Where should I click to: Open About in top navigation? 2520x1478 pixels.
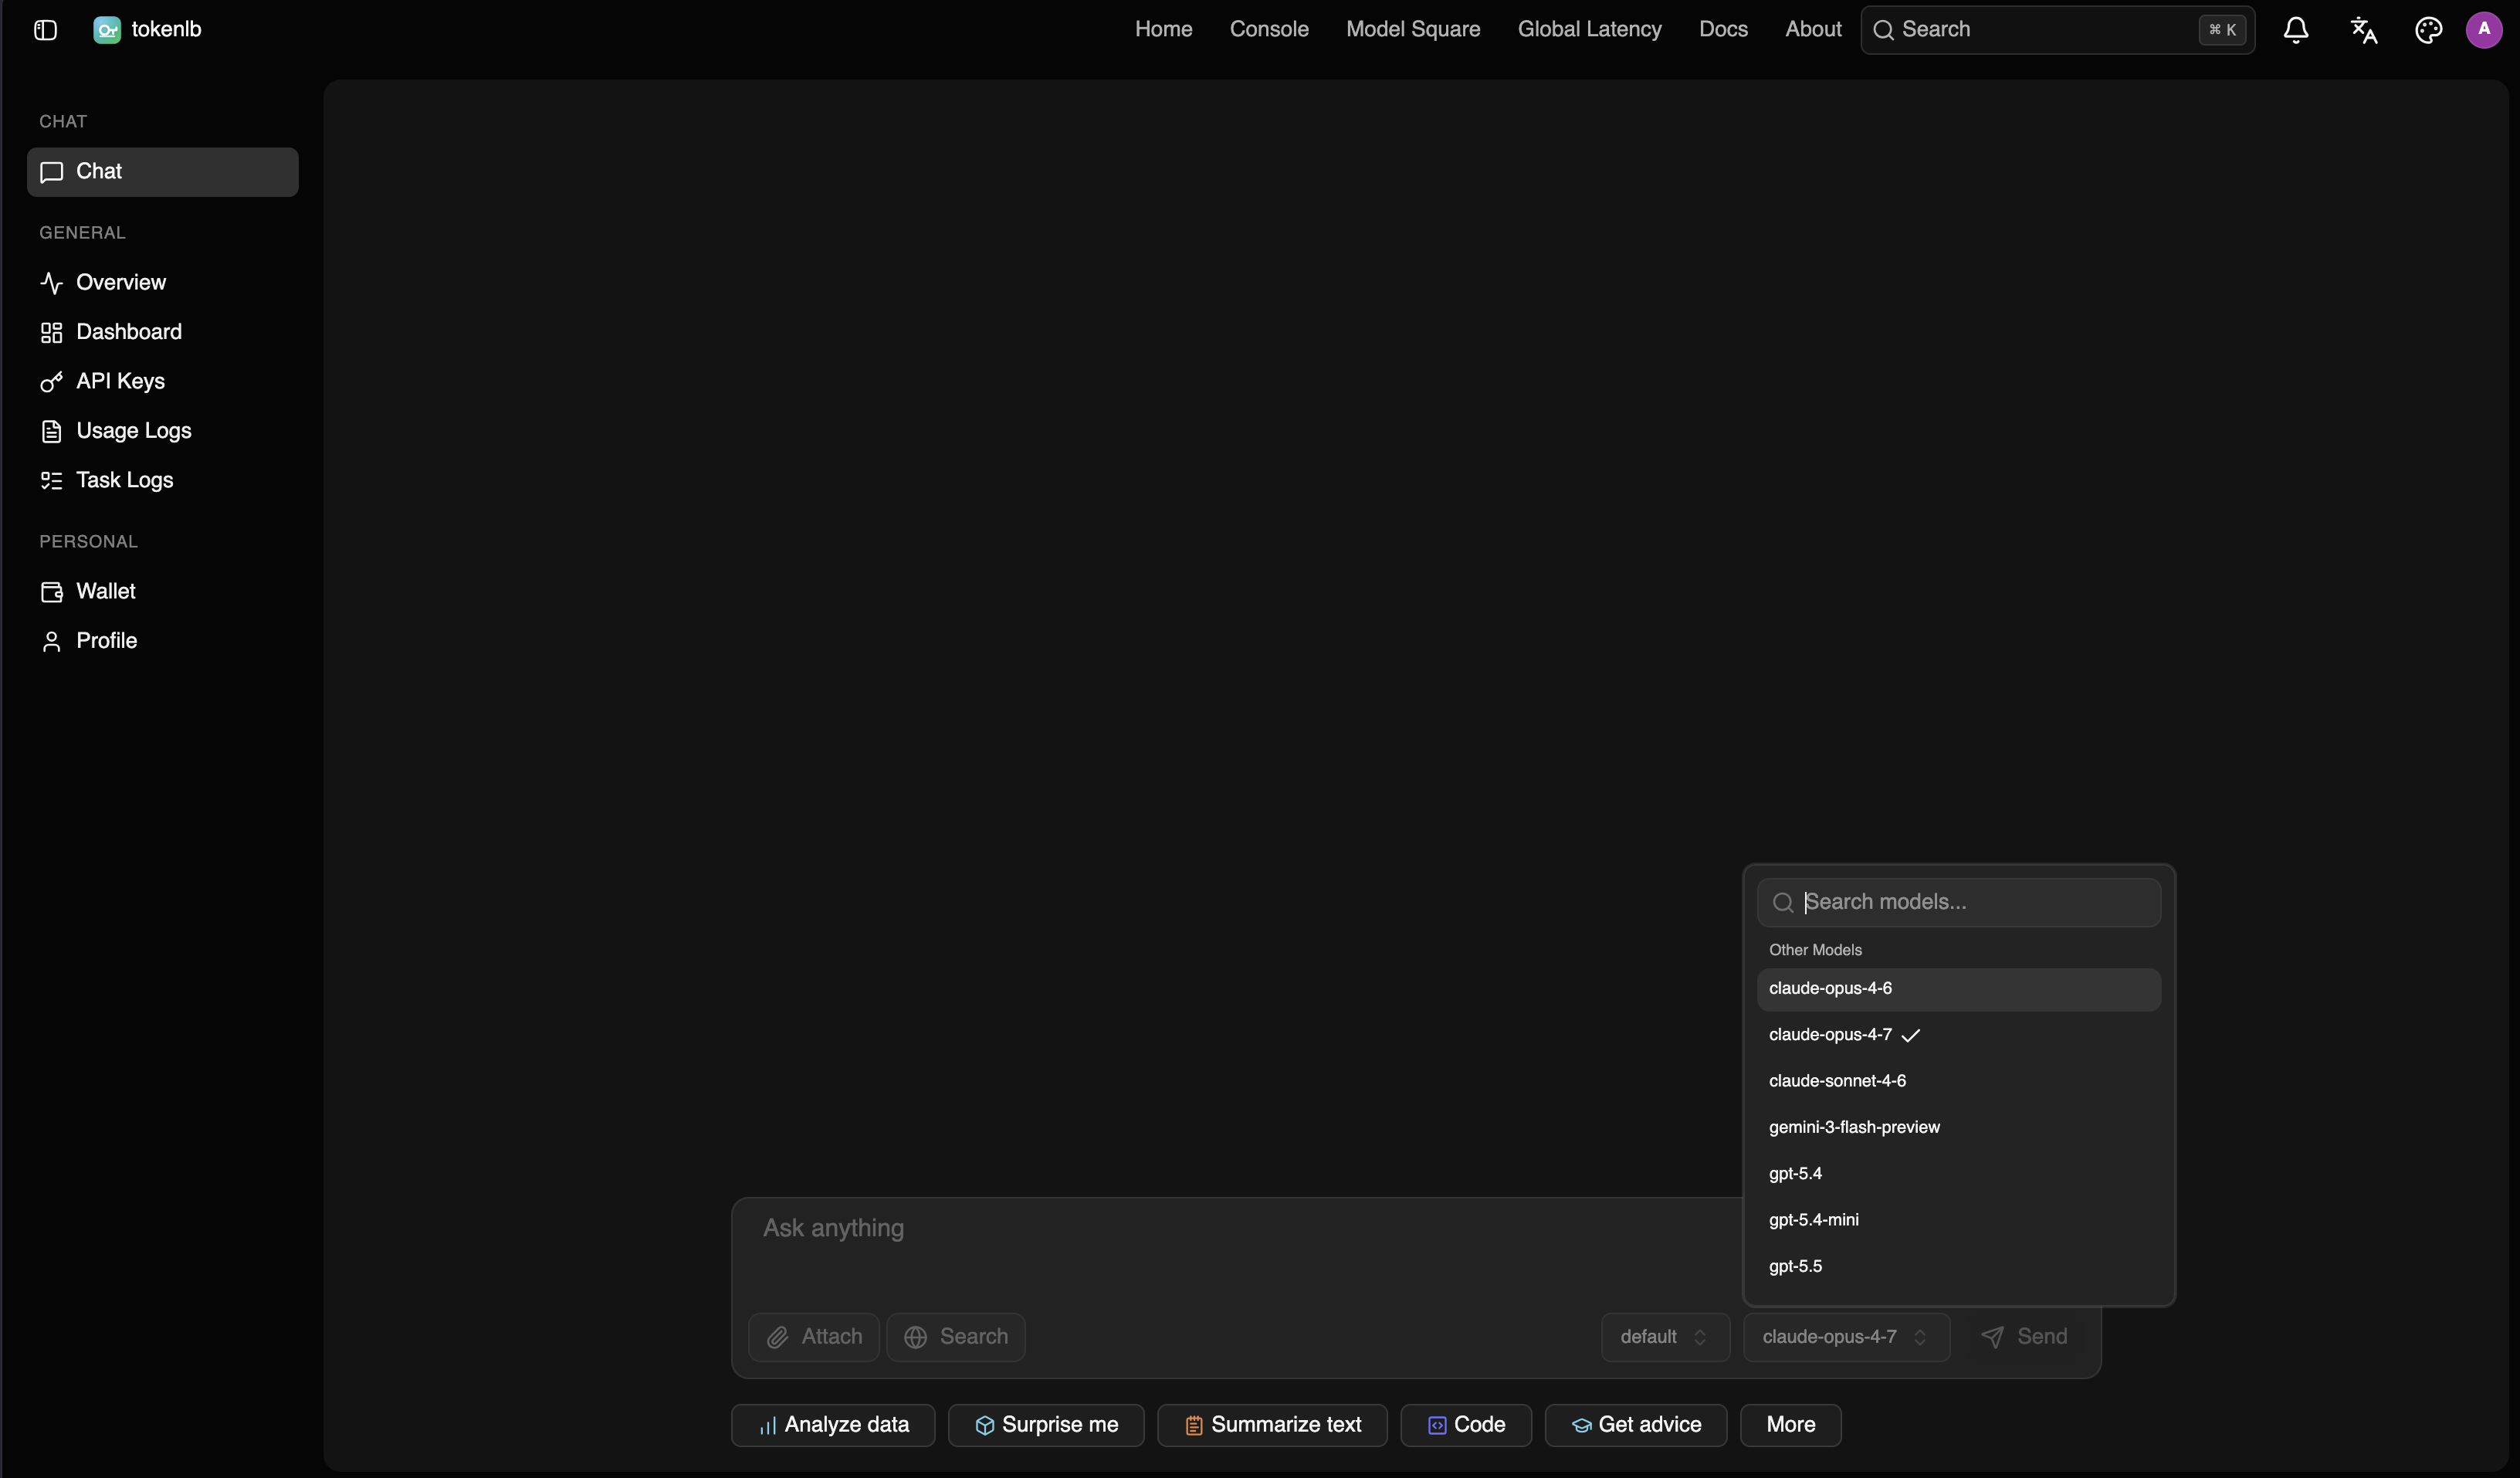1813,30
